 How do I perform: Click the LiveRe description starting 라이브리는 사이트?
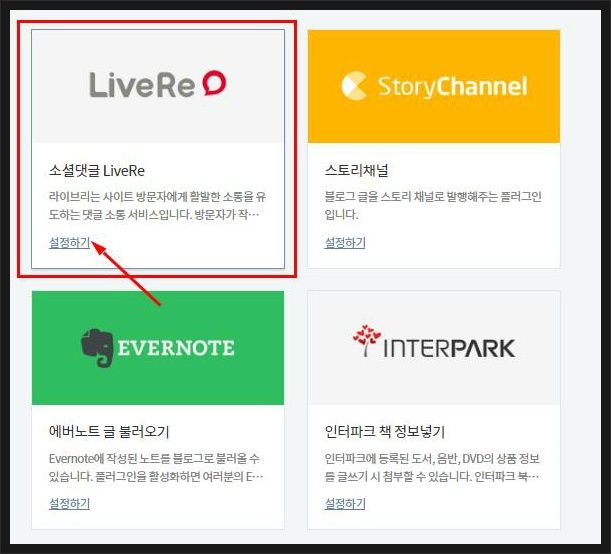point(157,205)
